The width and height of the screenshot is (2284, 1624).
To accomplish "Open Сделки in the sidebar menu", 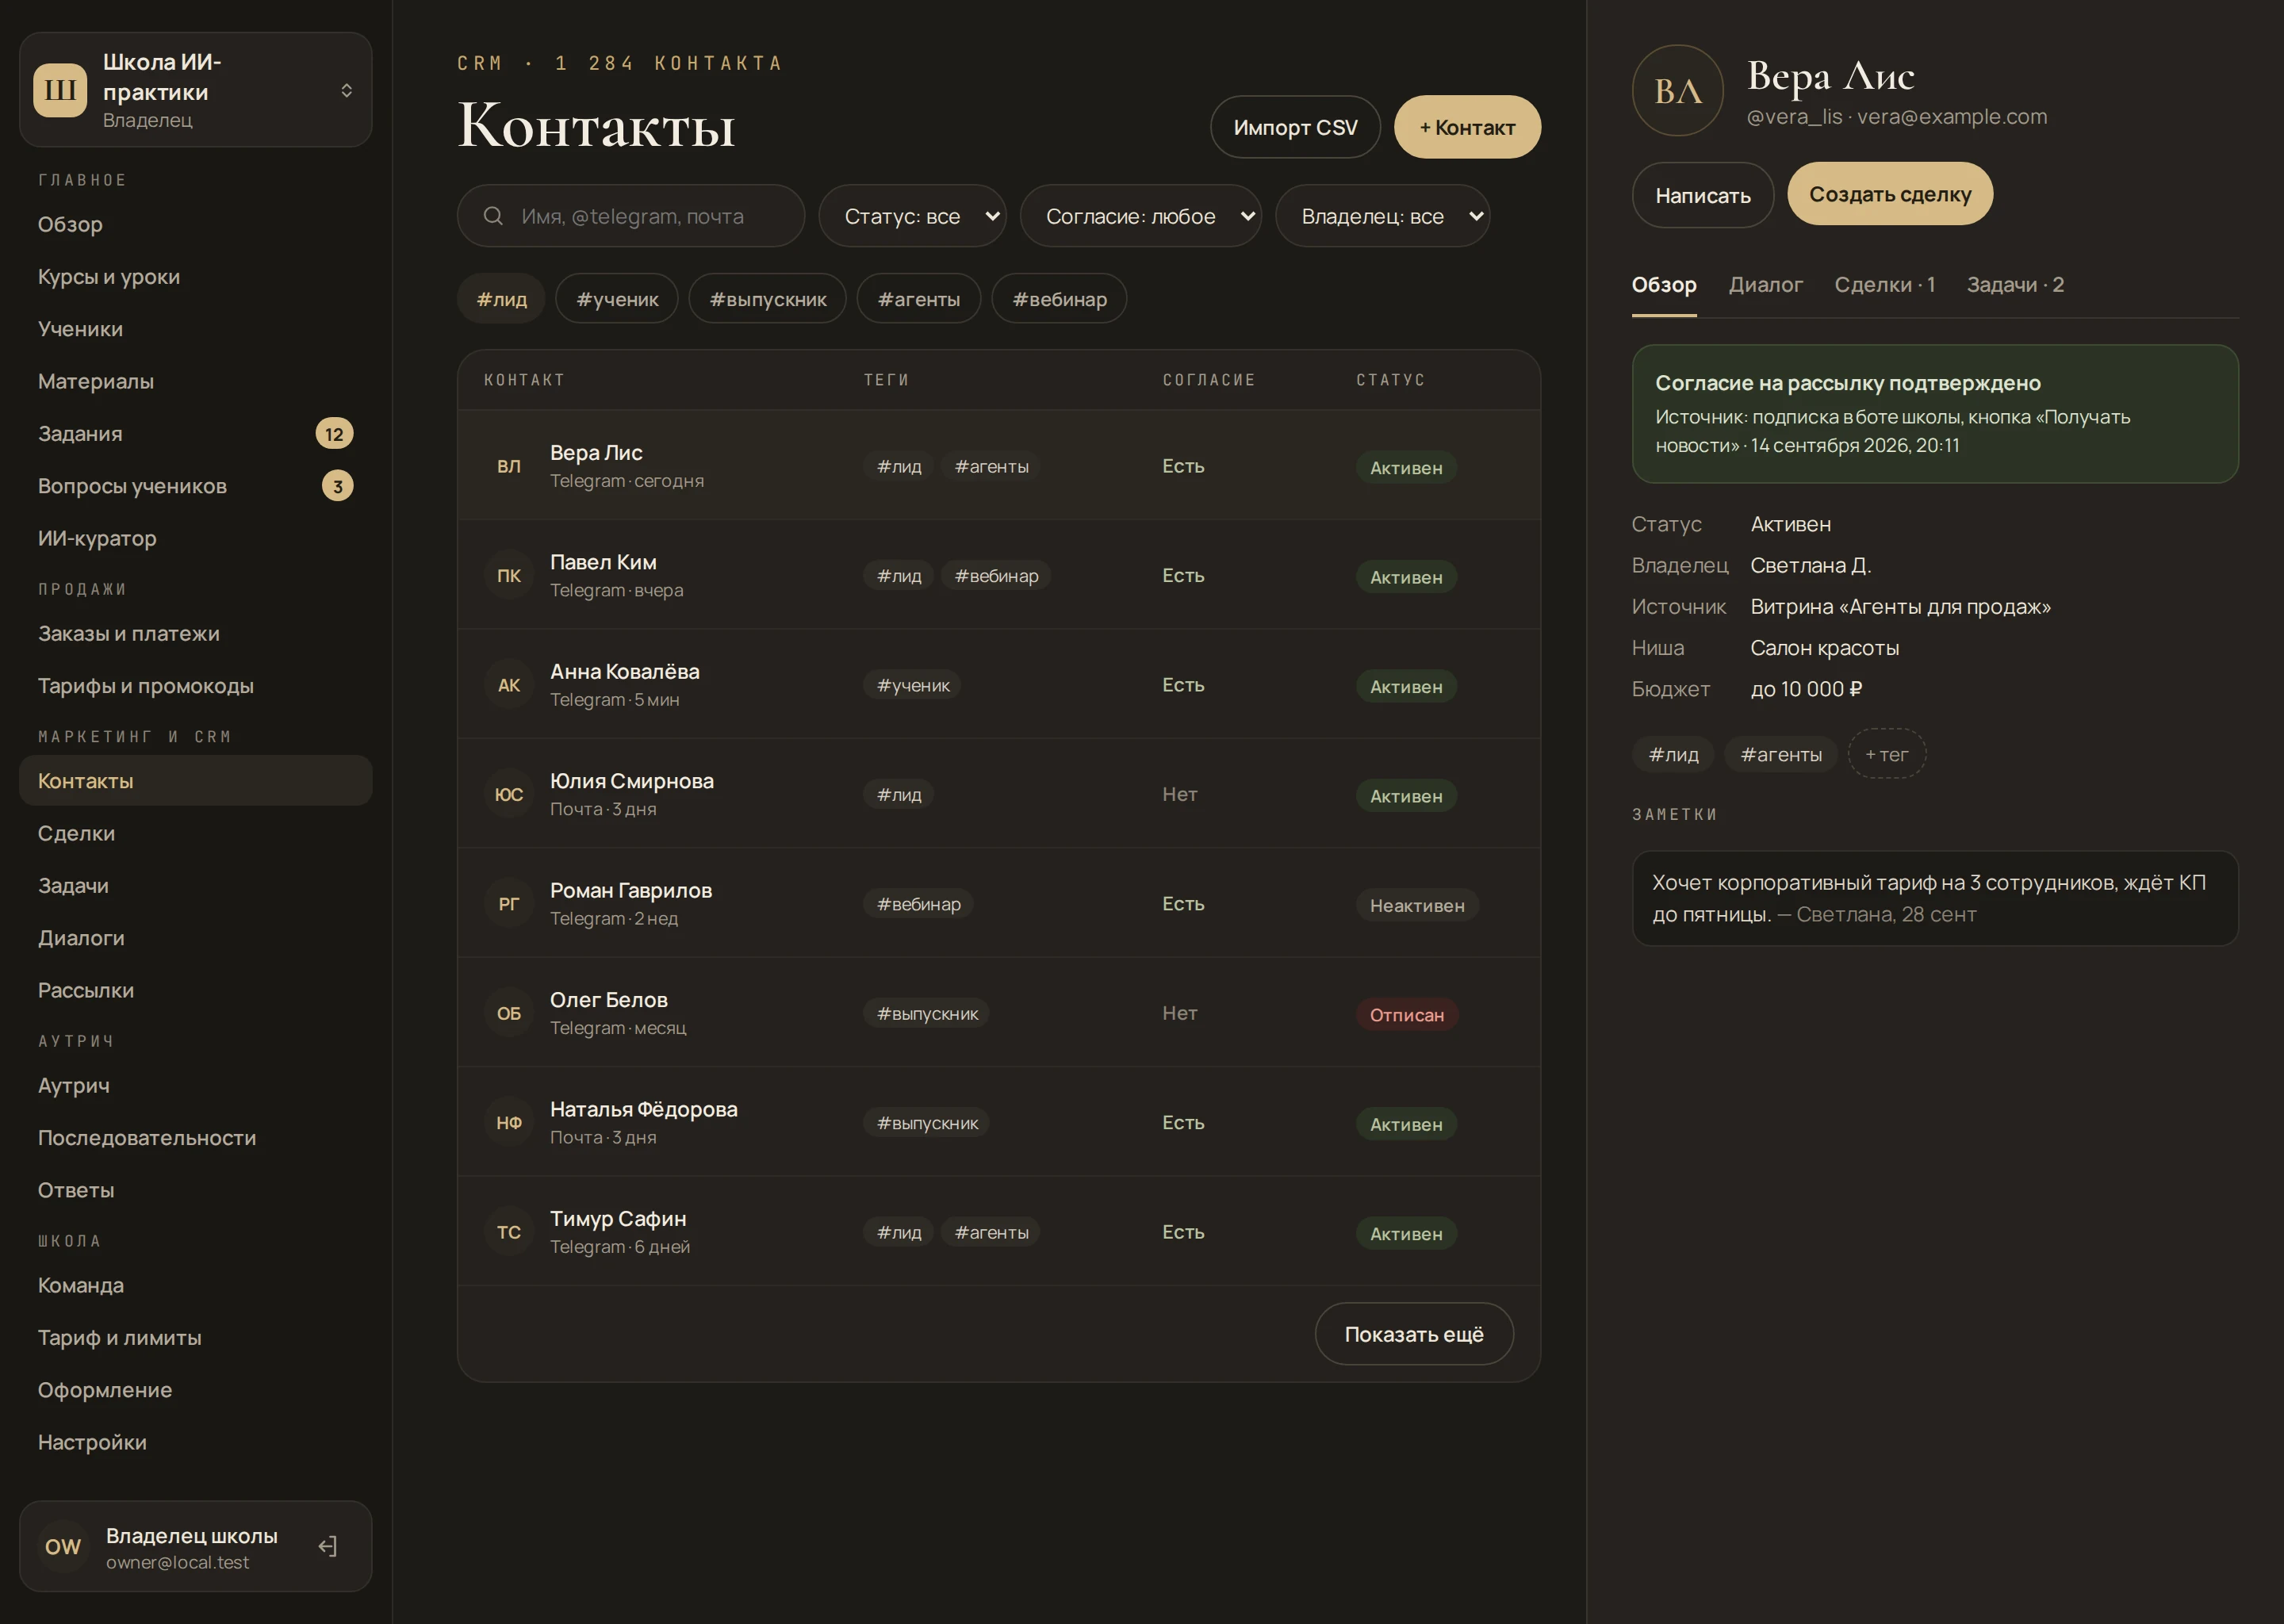I will 196,833.
